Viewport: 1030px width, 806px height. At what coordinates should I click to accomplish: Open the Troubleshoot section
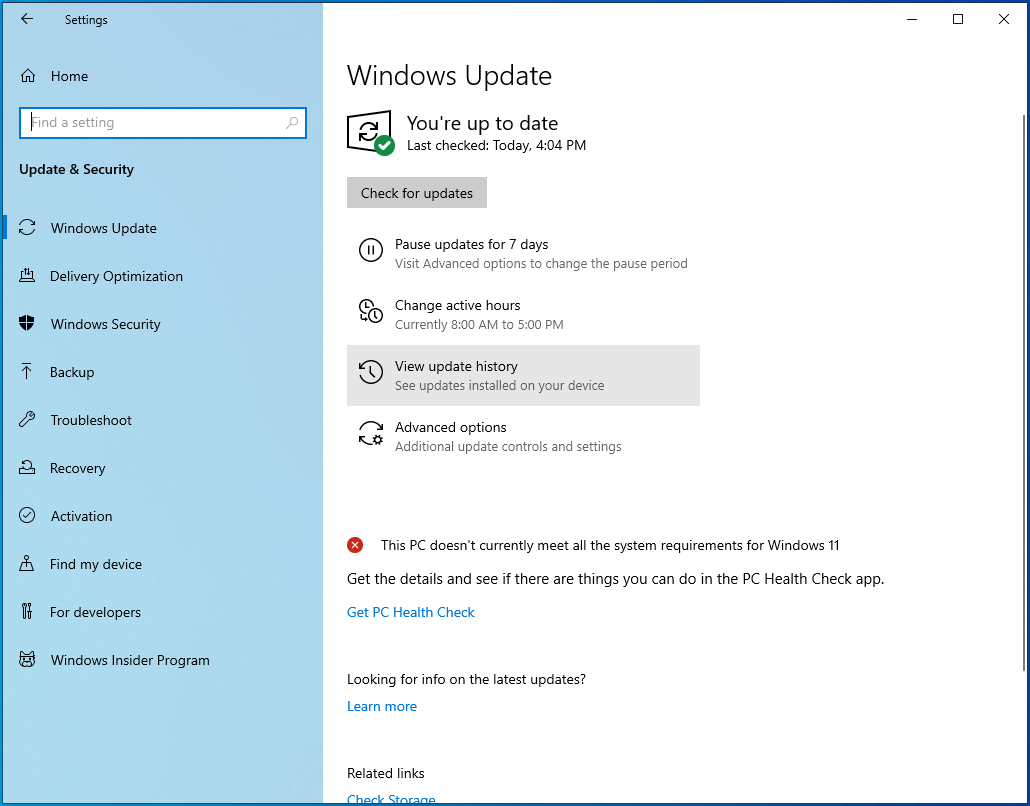(x=91, y=420)
